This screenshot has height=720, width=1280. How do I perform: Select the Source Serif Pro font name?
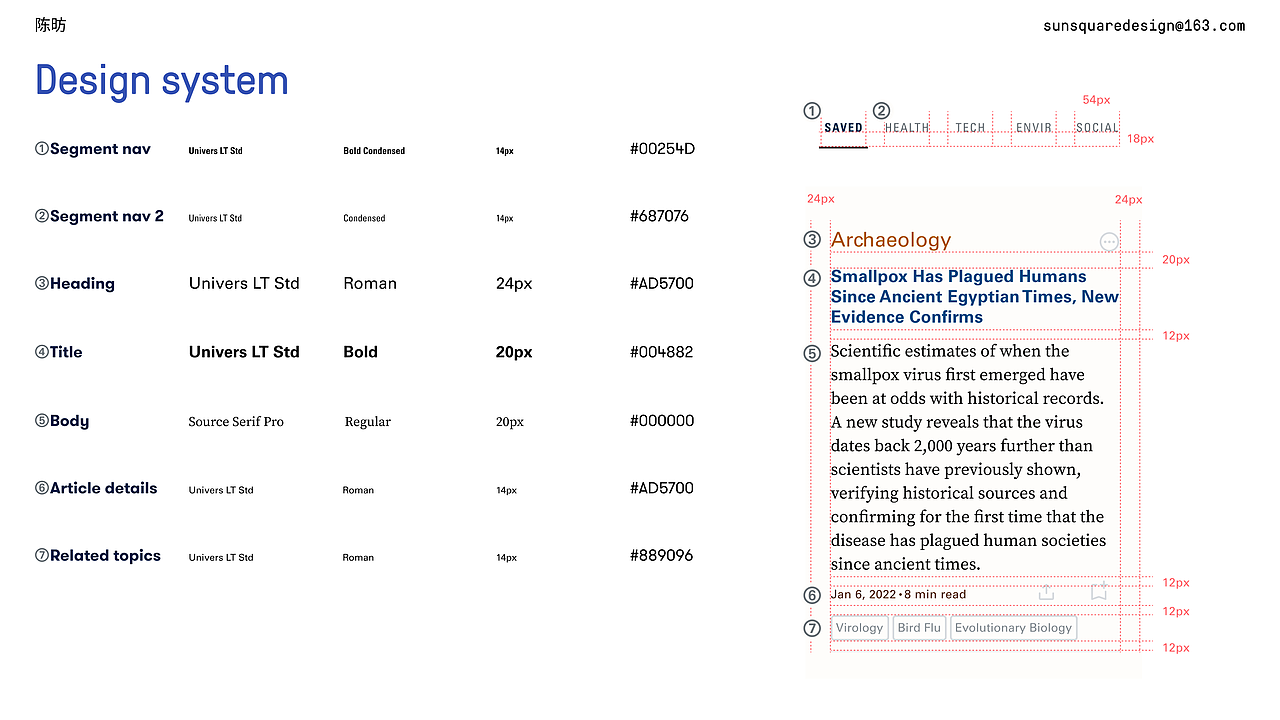pyautogui.click(x=236, y=422)
